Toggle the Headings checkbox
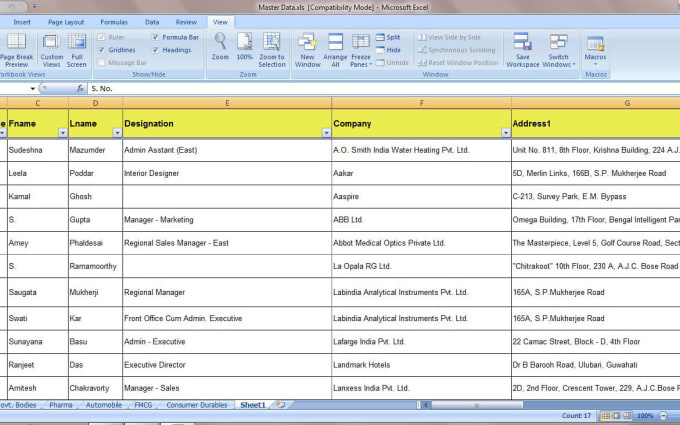The width and height of the screenshot is (680, 425). point(155,50)
